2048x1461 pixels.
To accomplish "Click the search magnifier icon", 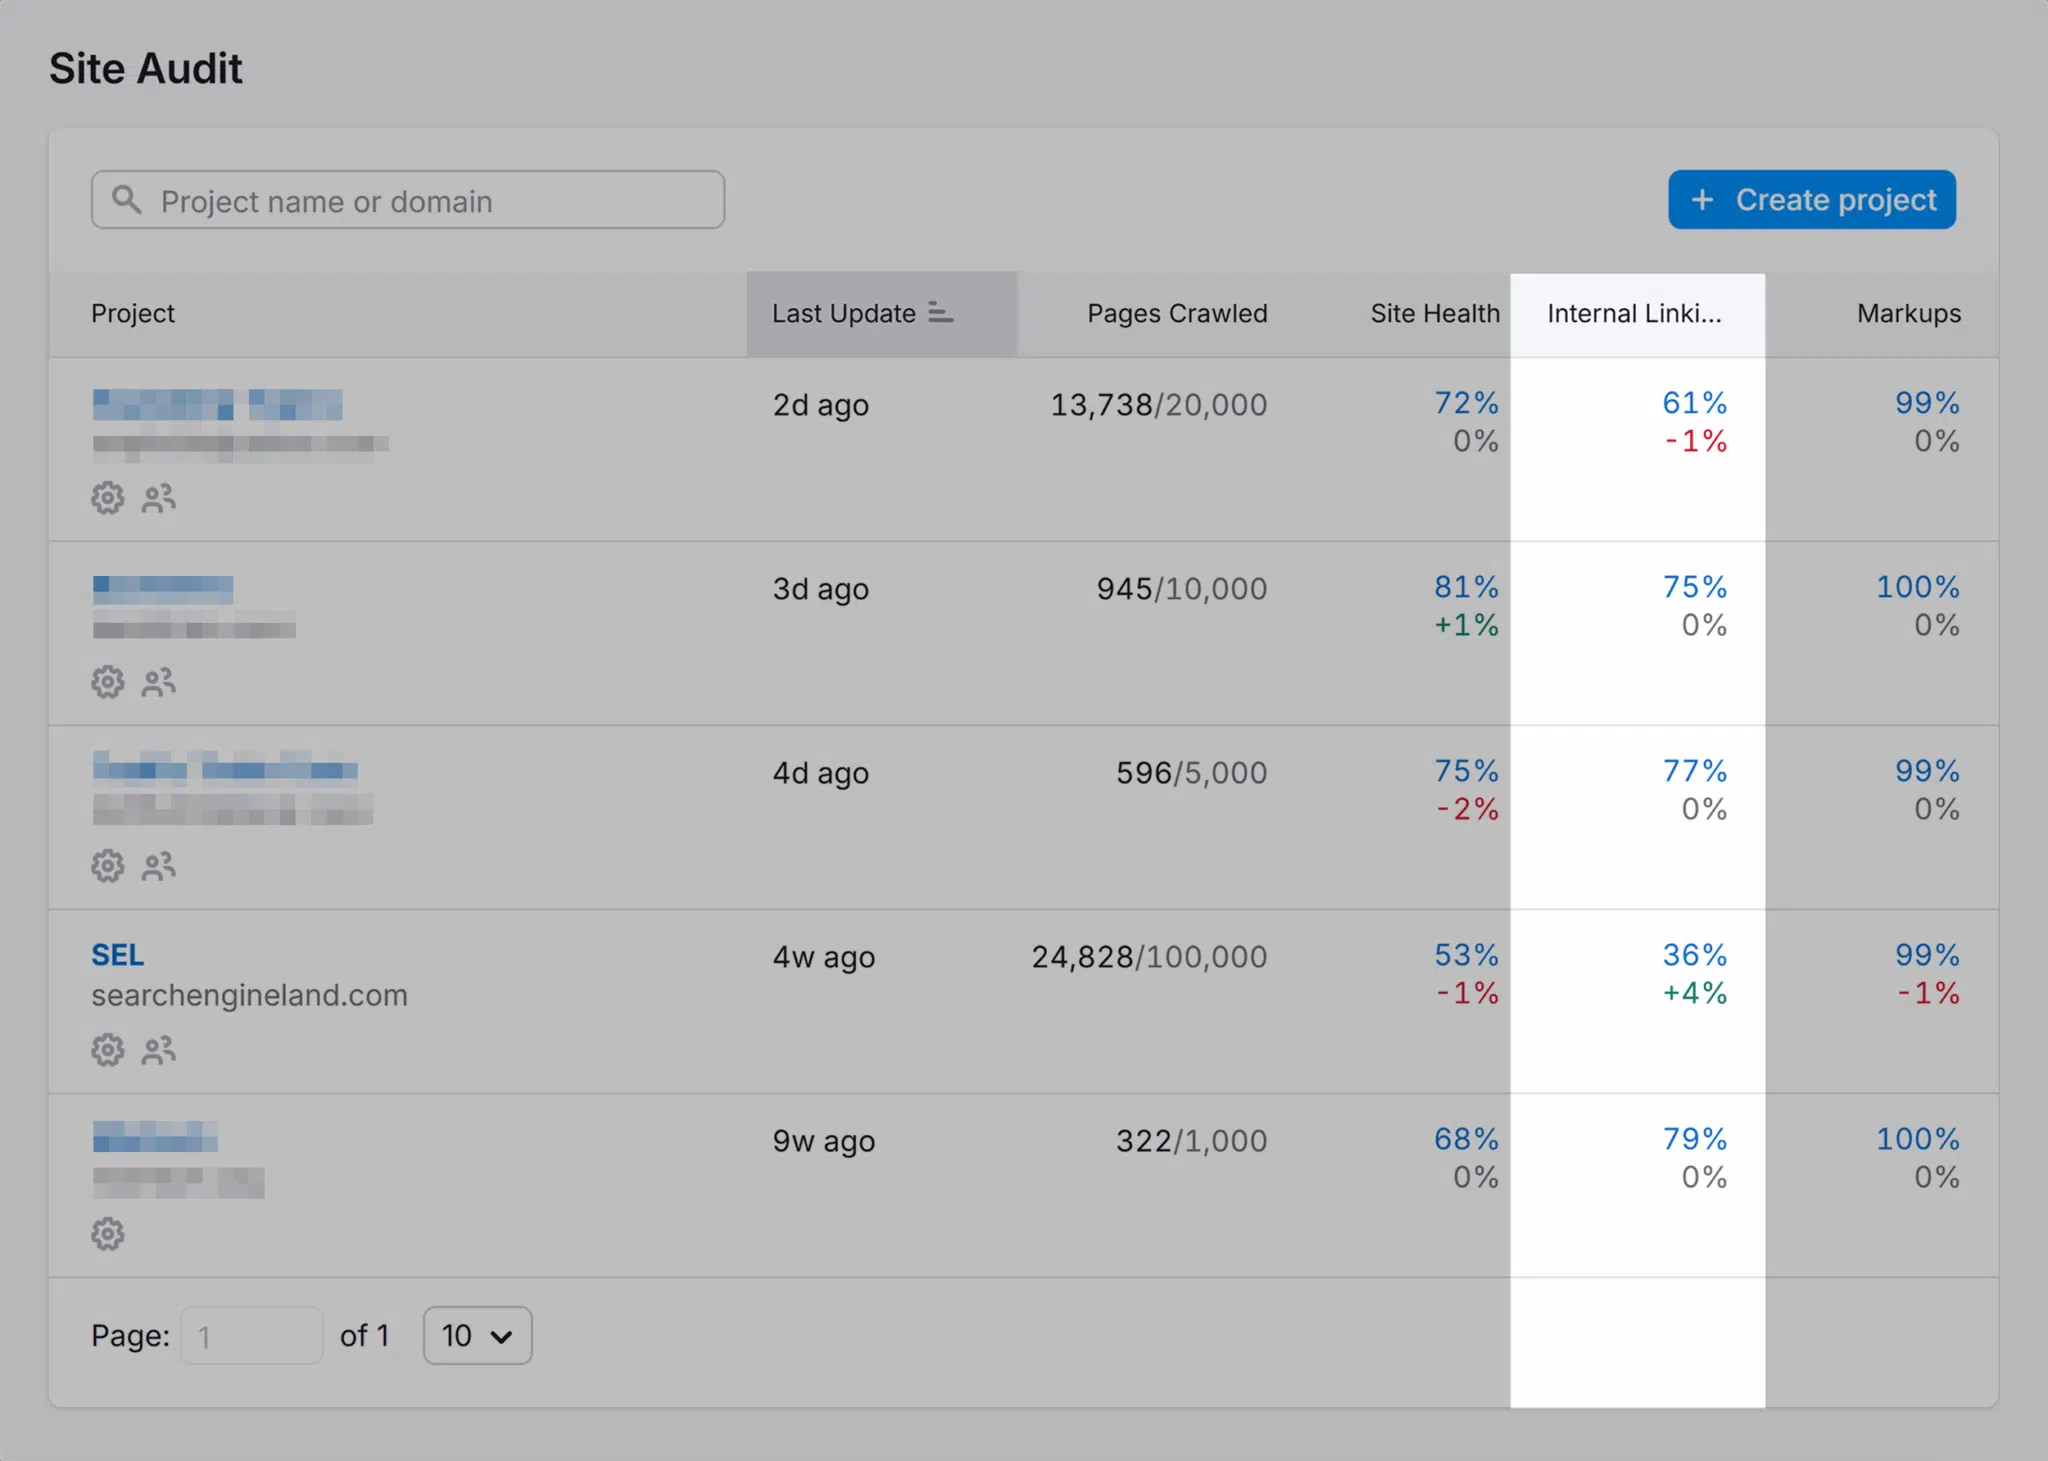I will pos(126,199).
